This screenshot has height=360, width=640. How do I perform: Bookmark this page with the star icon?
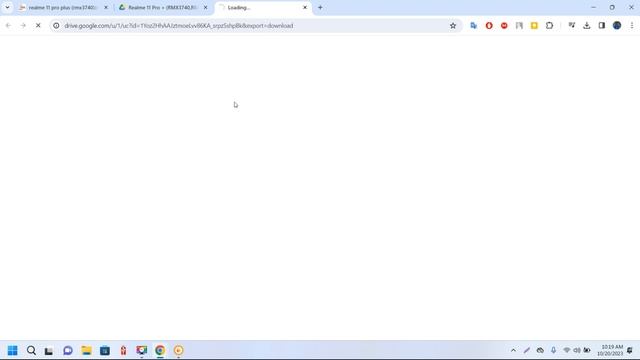453,25
